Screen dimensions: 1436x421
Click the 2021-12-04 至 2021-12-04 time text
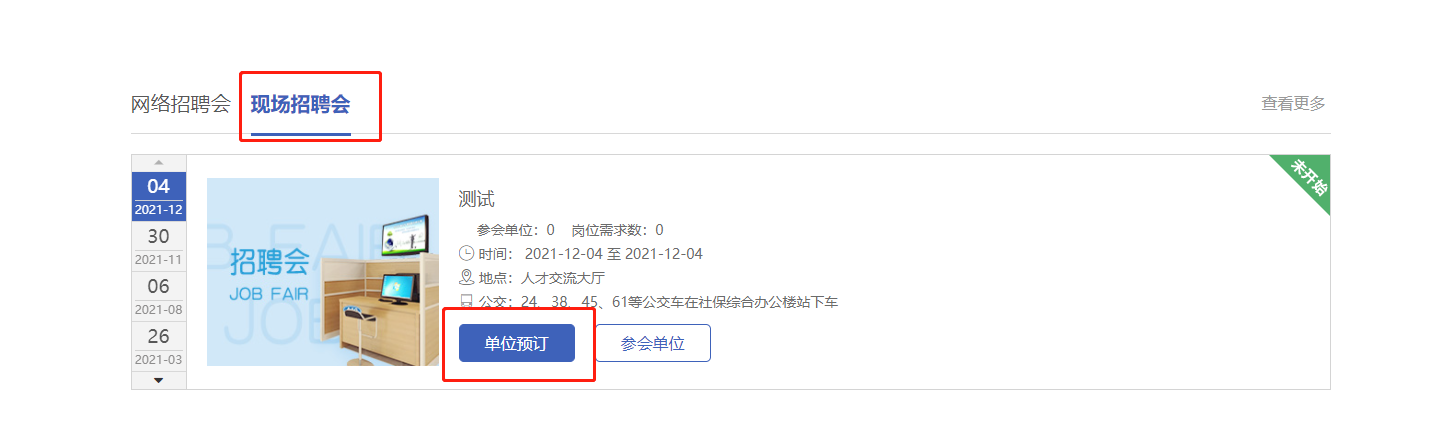coord(614,254)
